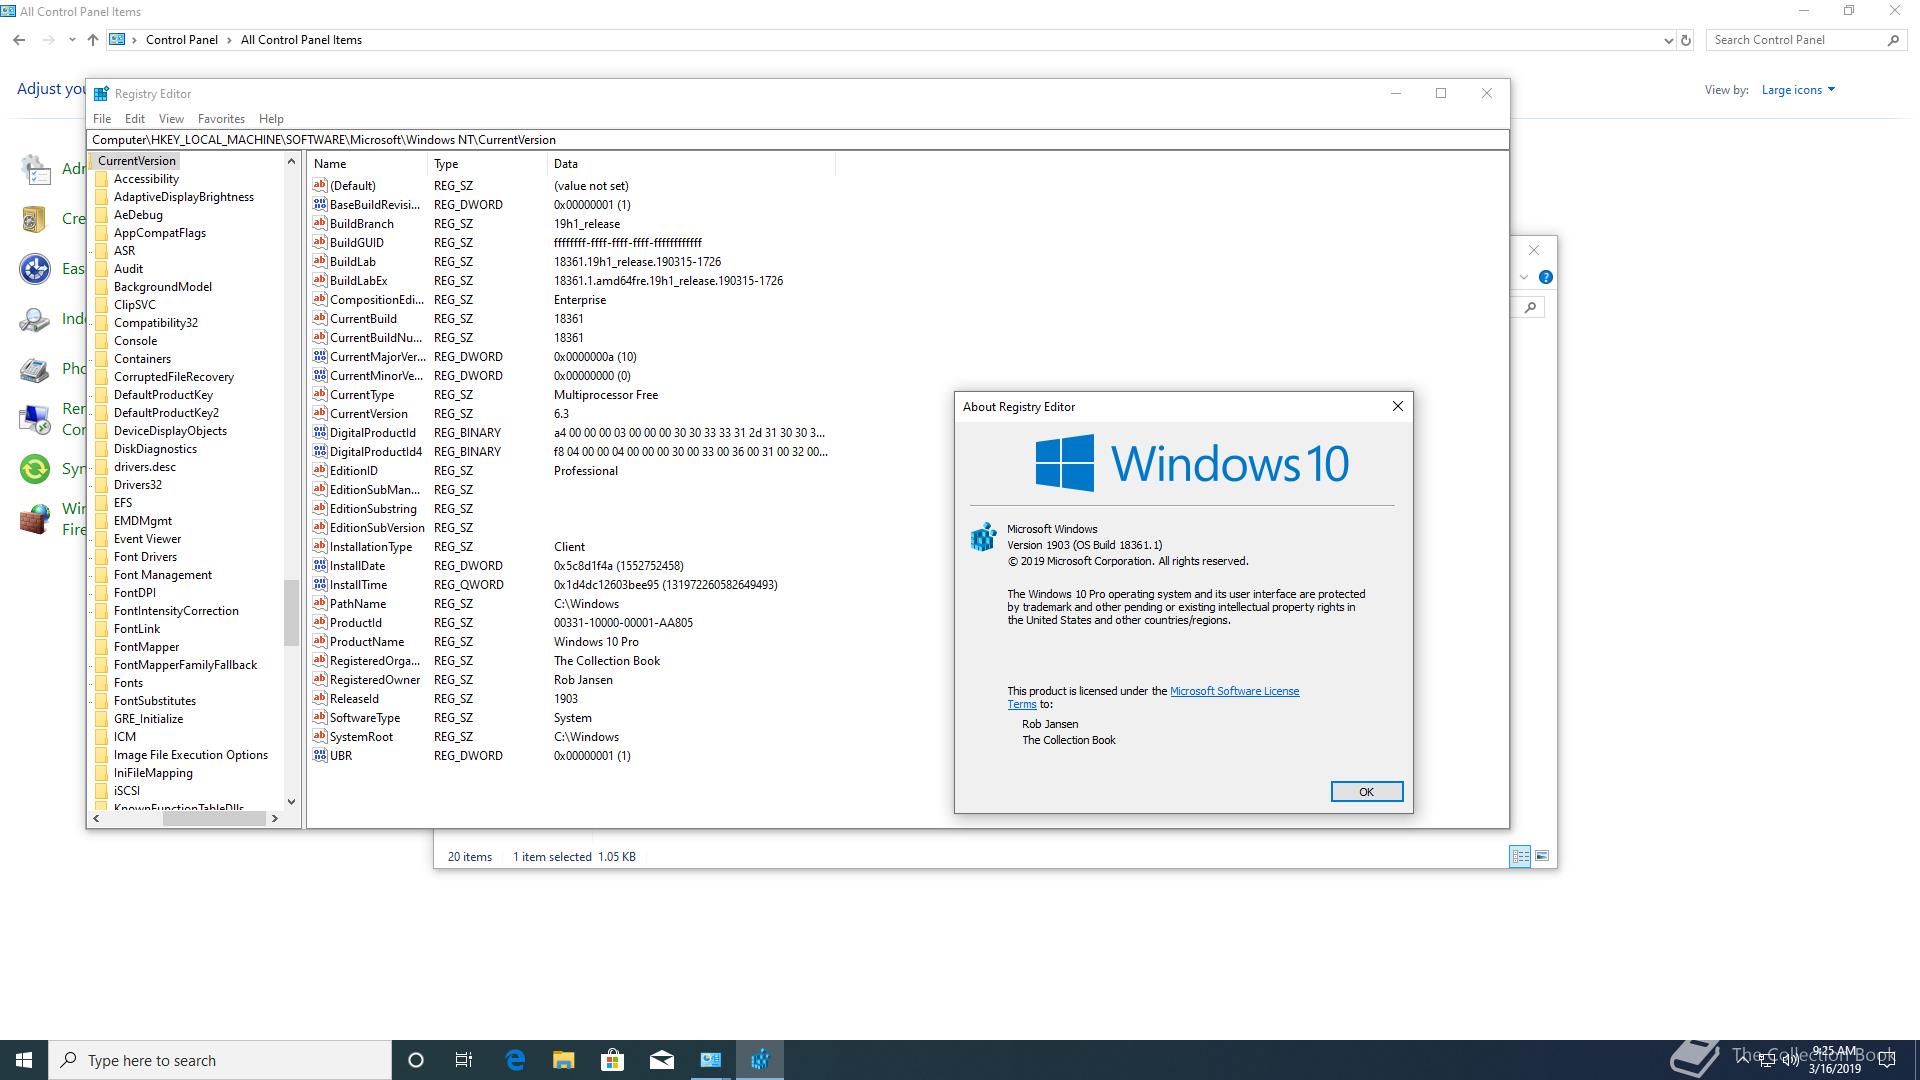Click the UBR value icon

pyautogui.click(x=320, y=755)
